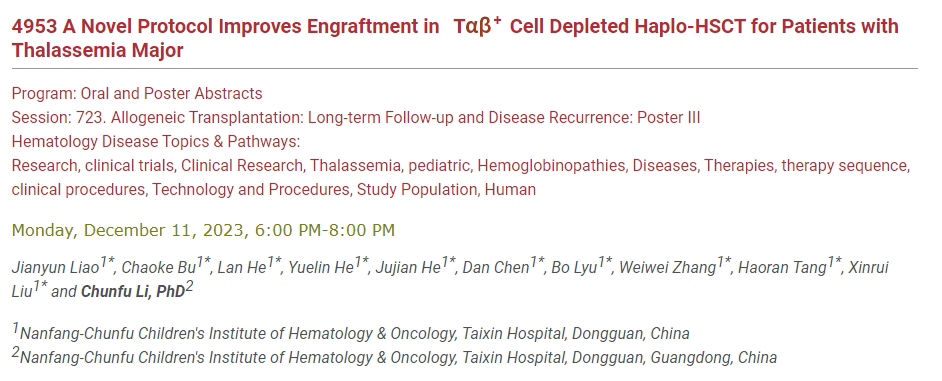942x381 pixels.
Task: Open Session 723 Allogeneic Transplantation link
Action: (x=356, y=117)
